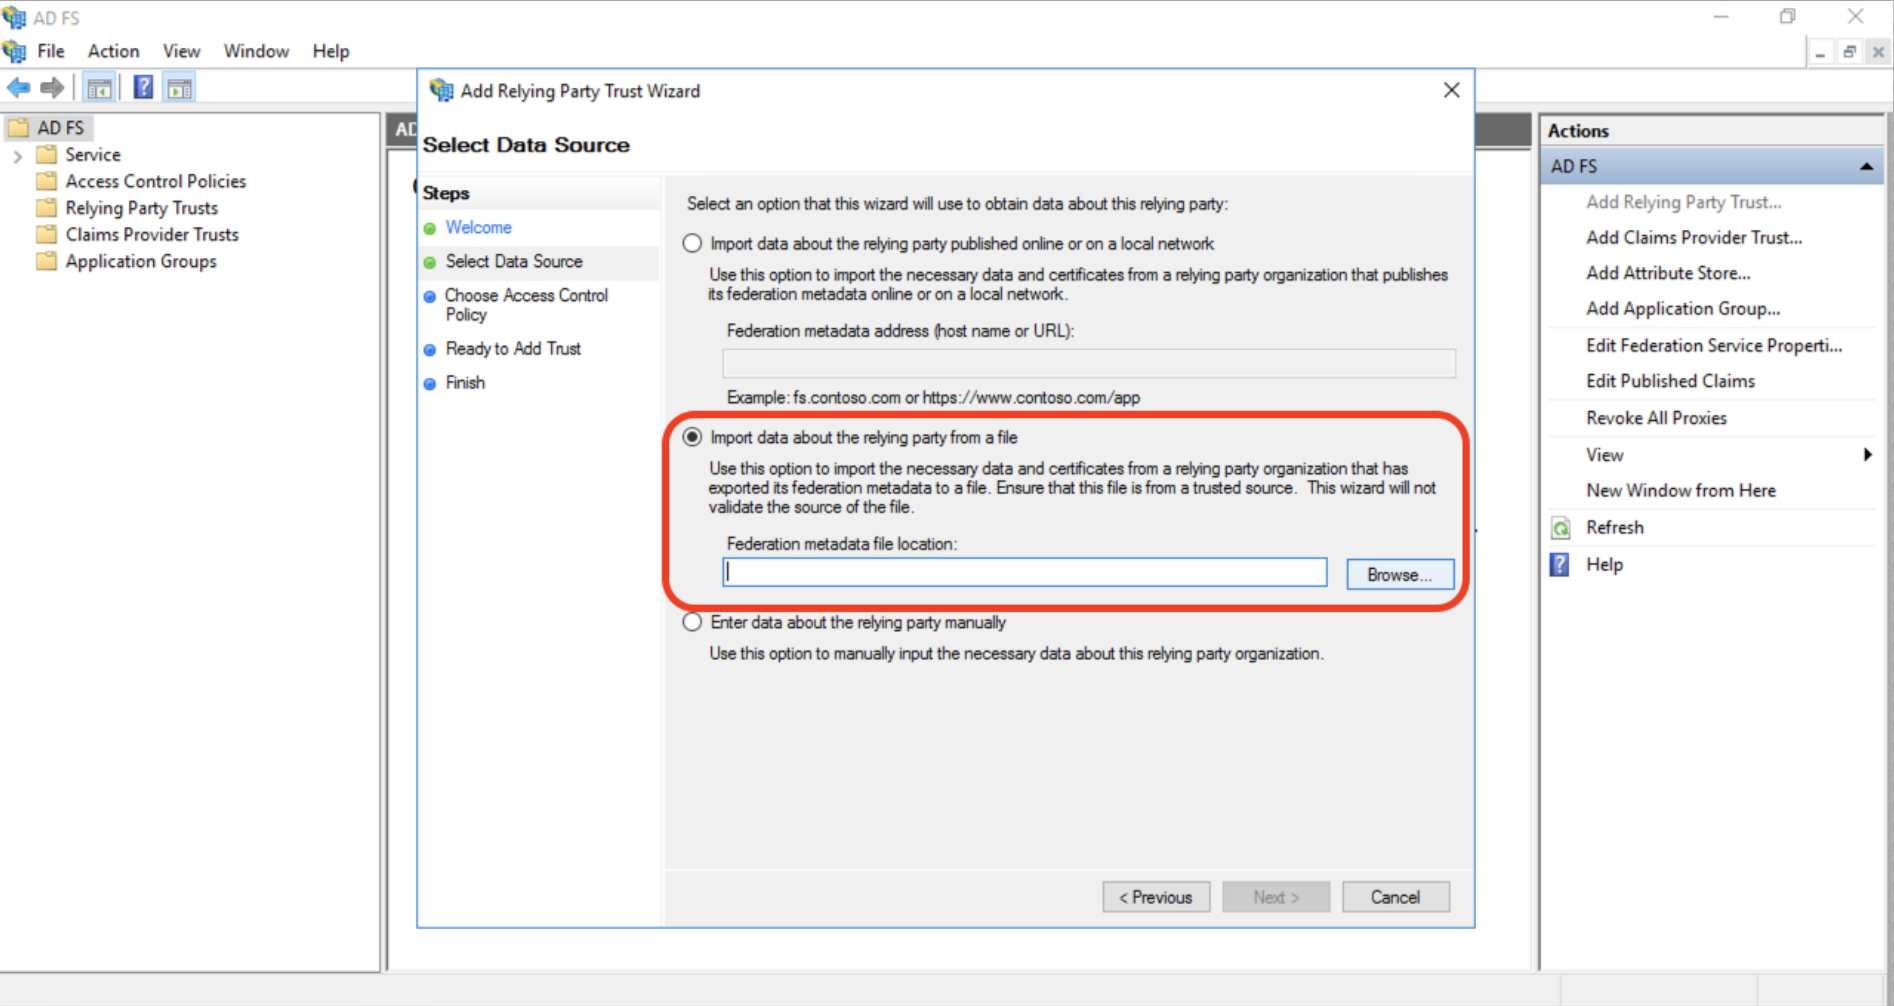The image size is (1894, 1006).
Task: Click the Relying Party Trusts folder icon
Action: pyautogui.click(x=46, y=208)
